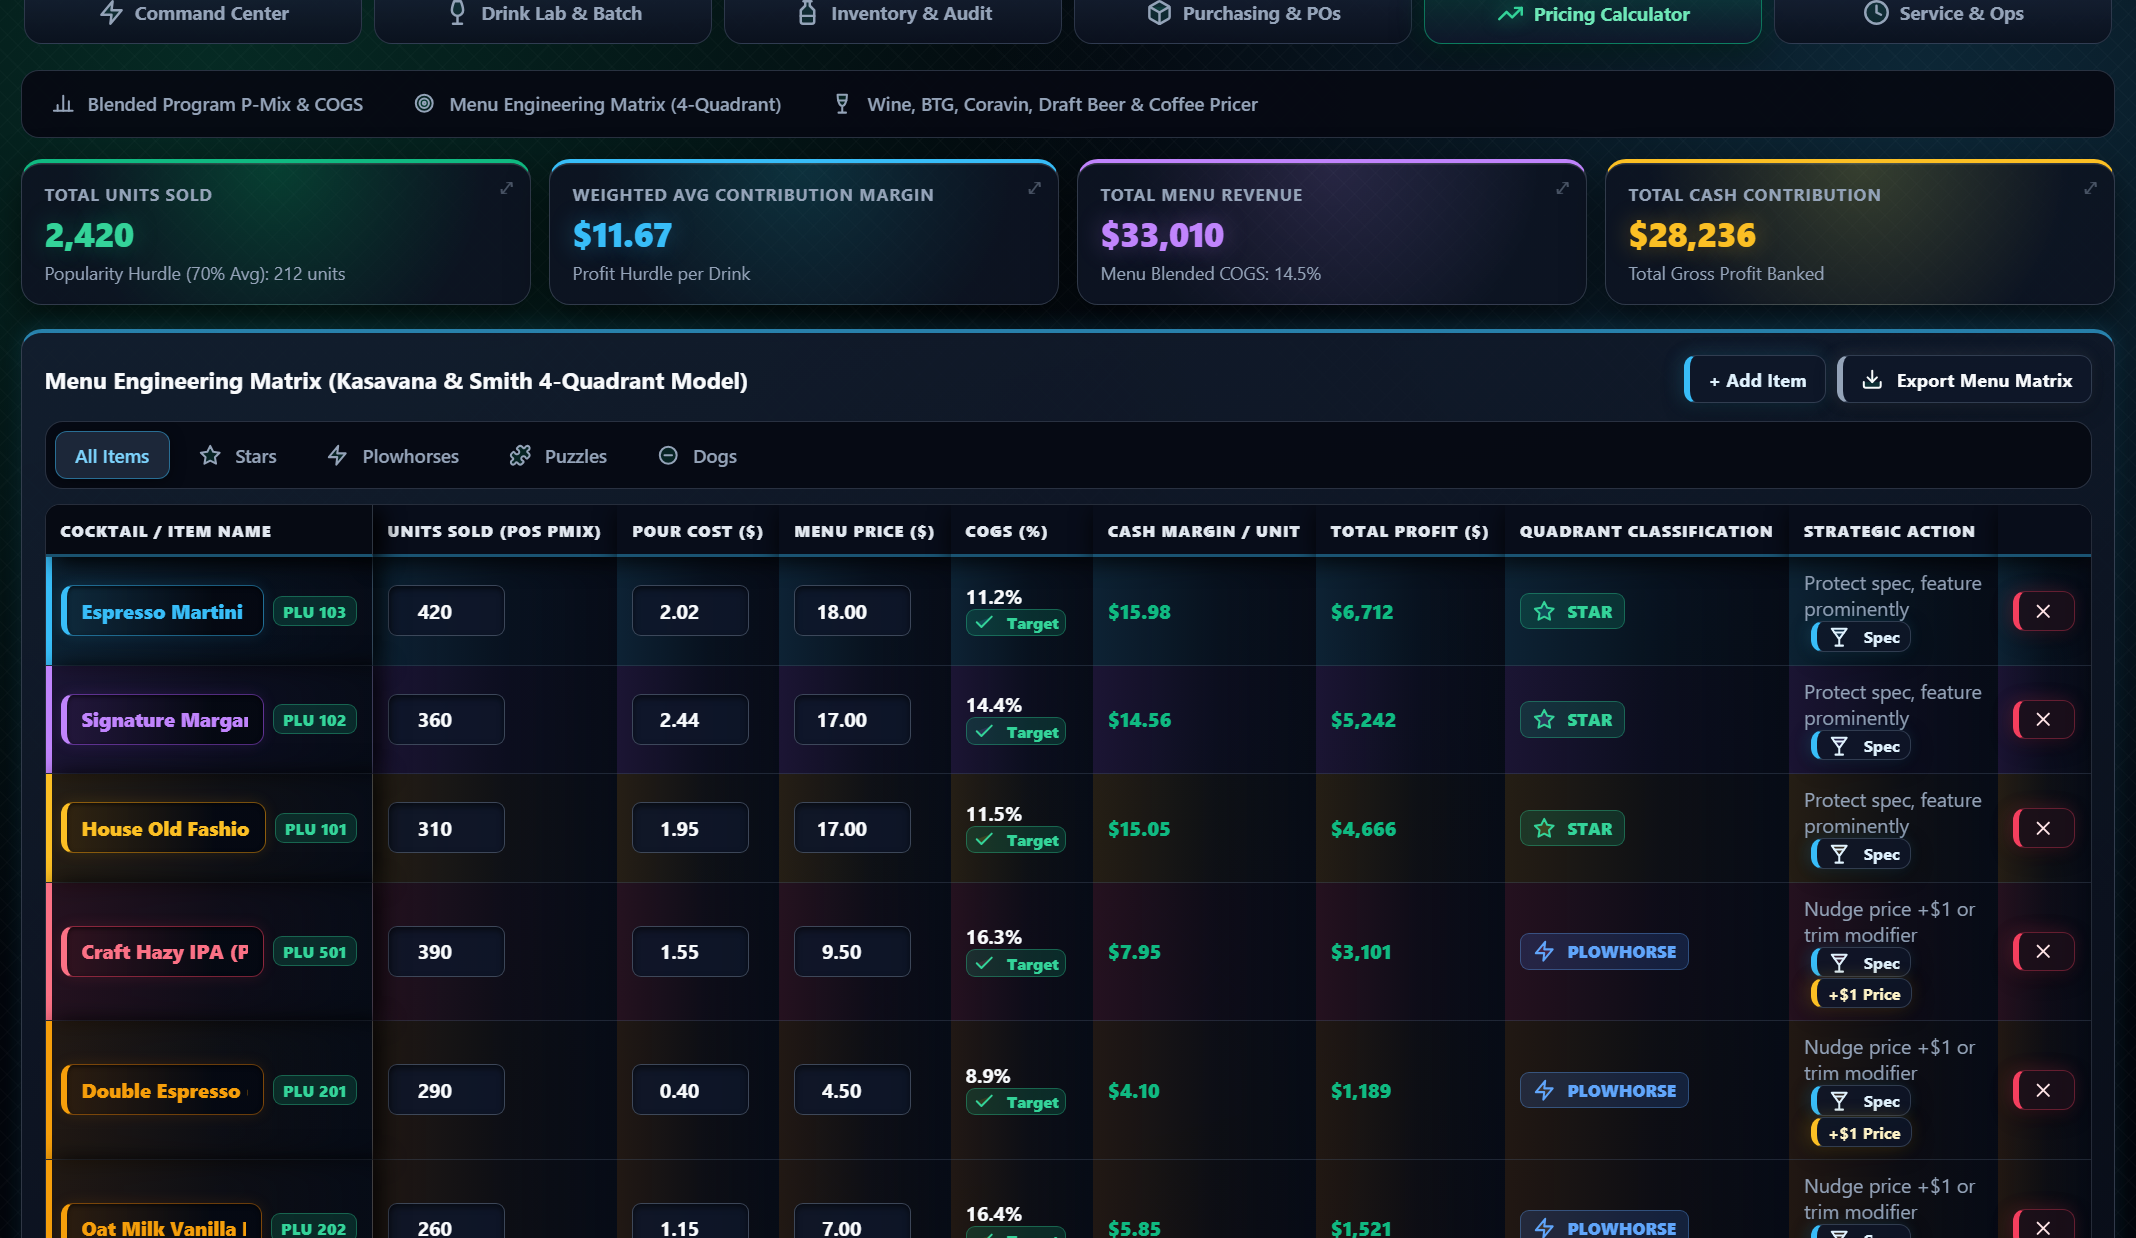The width and height of the screenshot is (2136, 1238).
Task: Click the + Add Item button
Action: tap(1755, 380)
